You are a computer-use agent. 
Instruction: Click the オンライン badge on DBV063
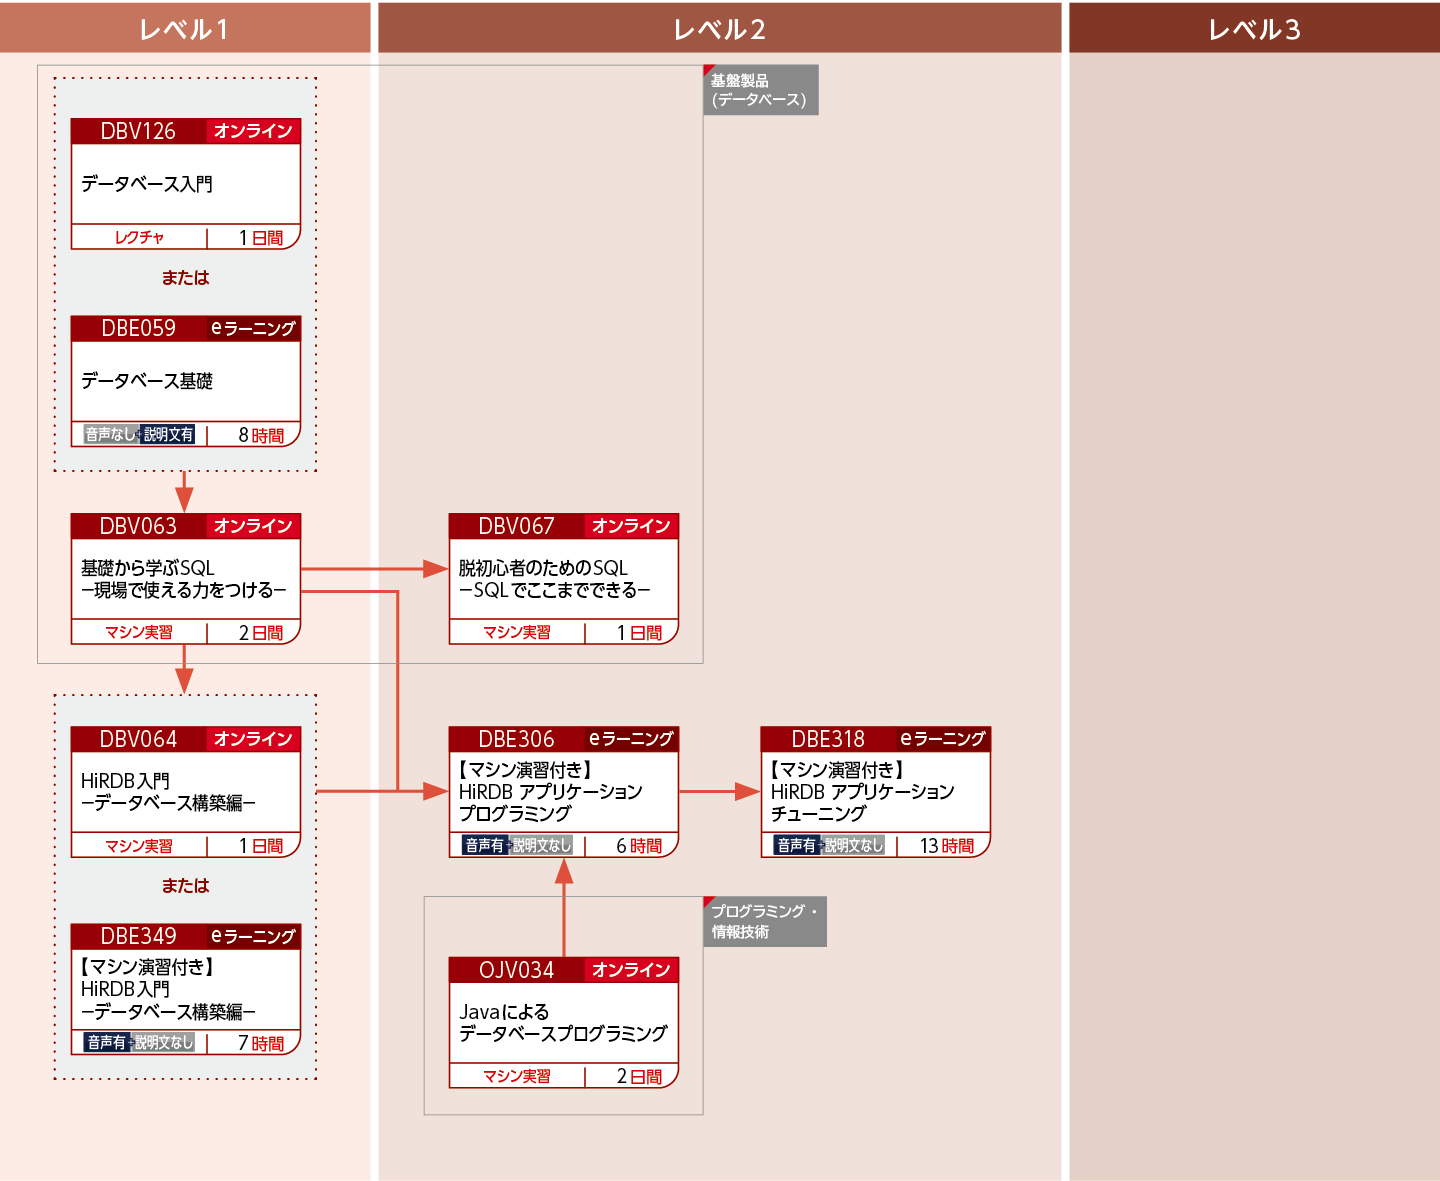click(253, 526)
